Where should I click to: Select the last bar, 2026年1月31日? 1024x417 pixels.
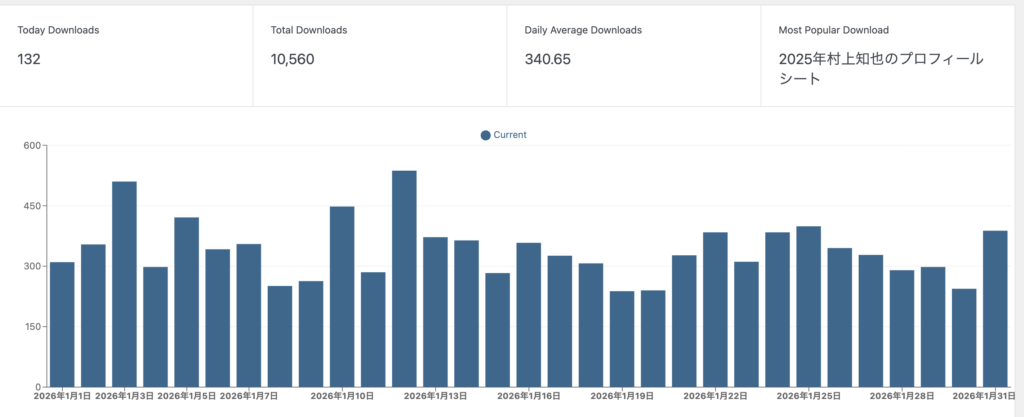(995, 308)
